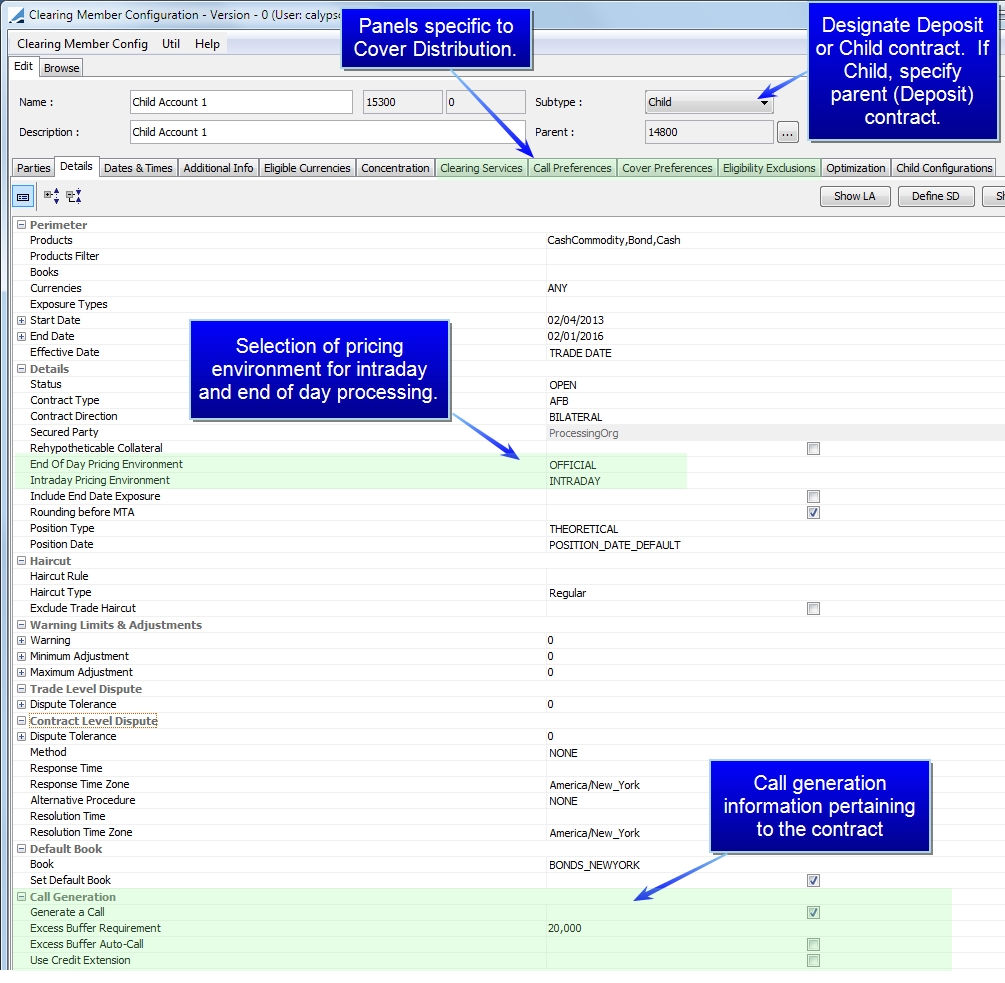Toggle the property sheet view icon

click(x=23, y=197)
